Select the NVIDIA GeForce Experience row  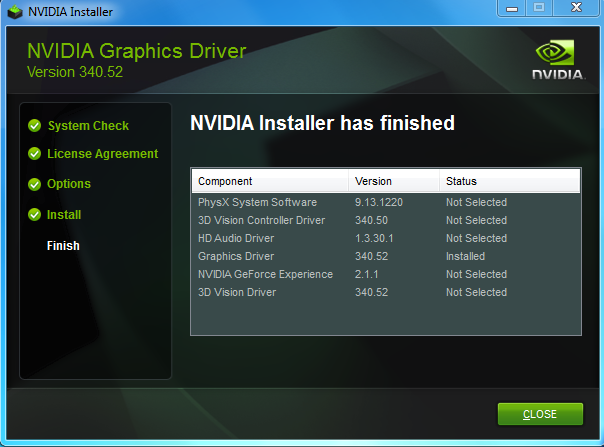point(386,274)
